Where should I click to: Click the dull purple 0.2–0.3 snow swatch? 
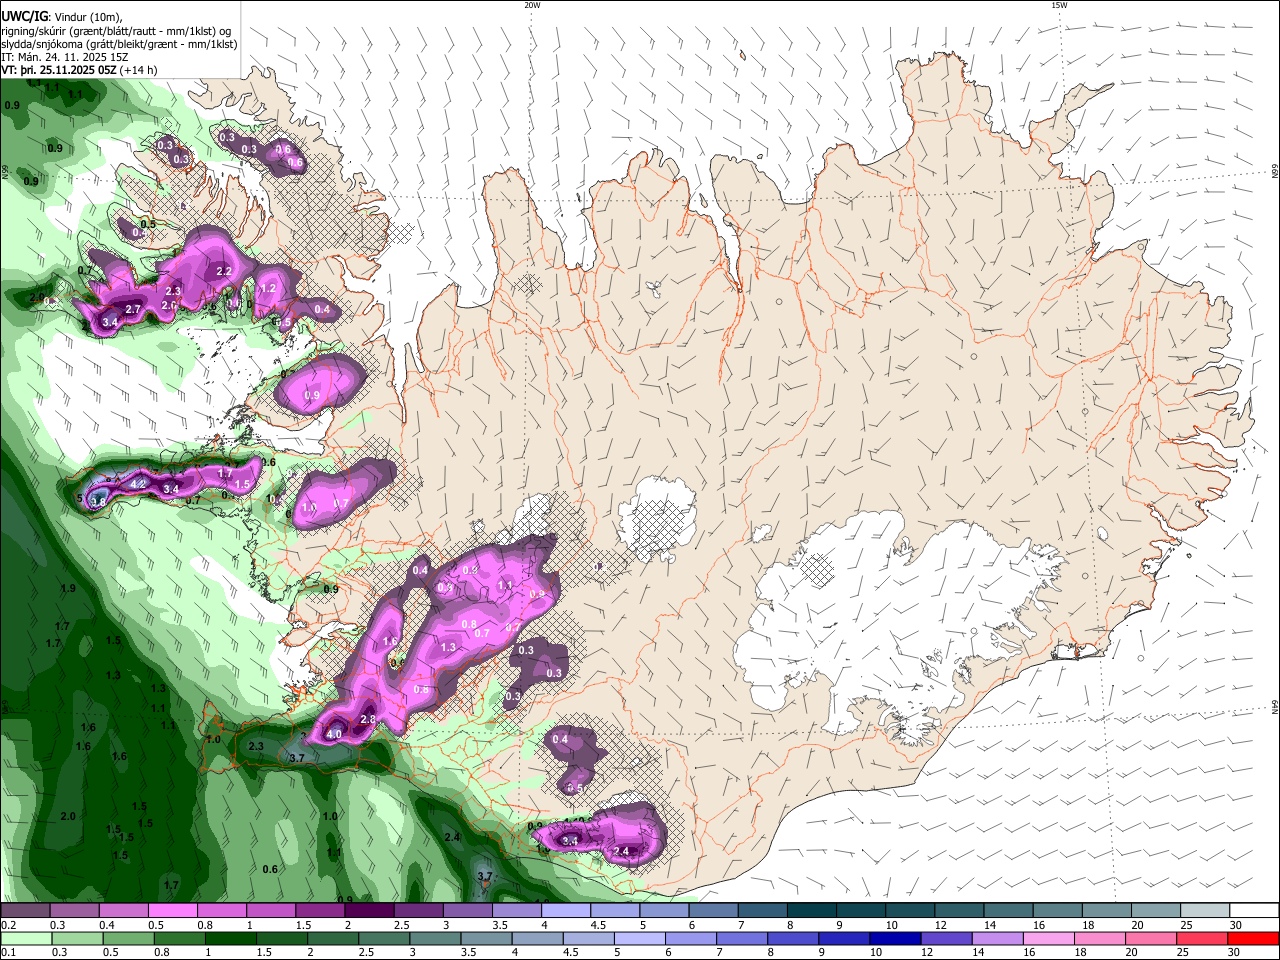click(25, 910)
